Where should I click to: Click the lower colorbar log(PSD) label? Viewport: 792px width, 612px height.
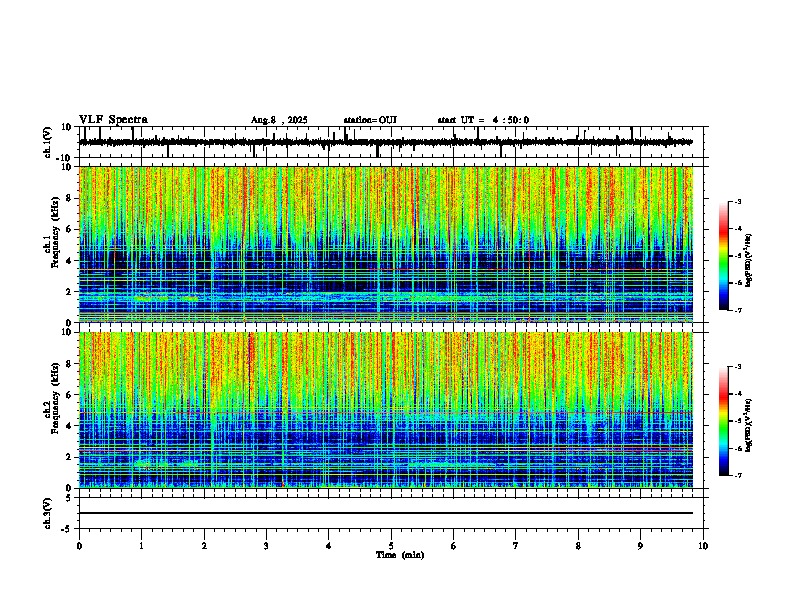[x=748, y=425]
